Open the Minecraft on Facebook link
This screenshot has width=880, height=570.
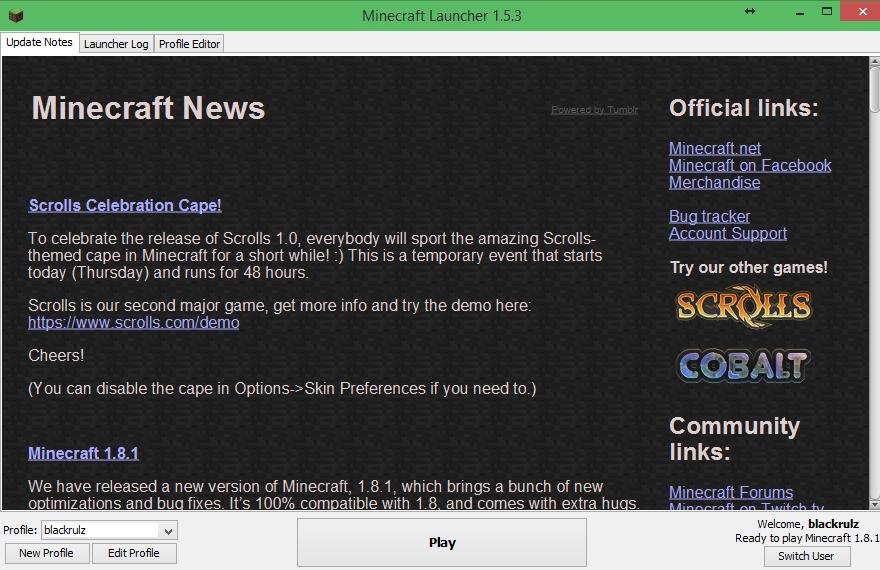click(x=750, y=166)
